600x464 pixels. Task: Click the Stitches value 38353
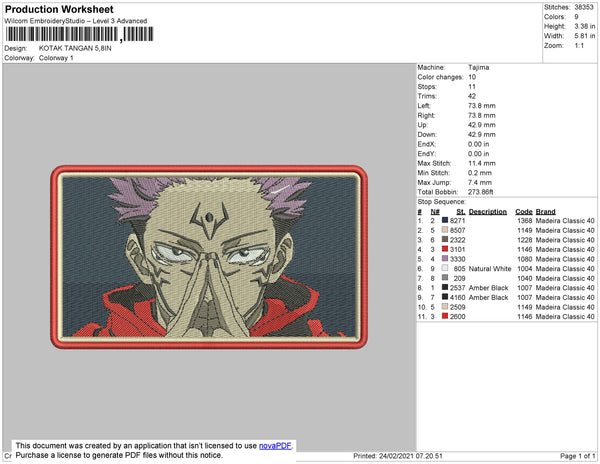[x=584, y=7]
